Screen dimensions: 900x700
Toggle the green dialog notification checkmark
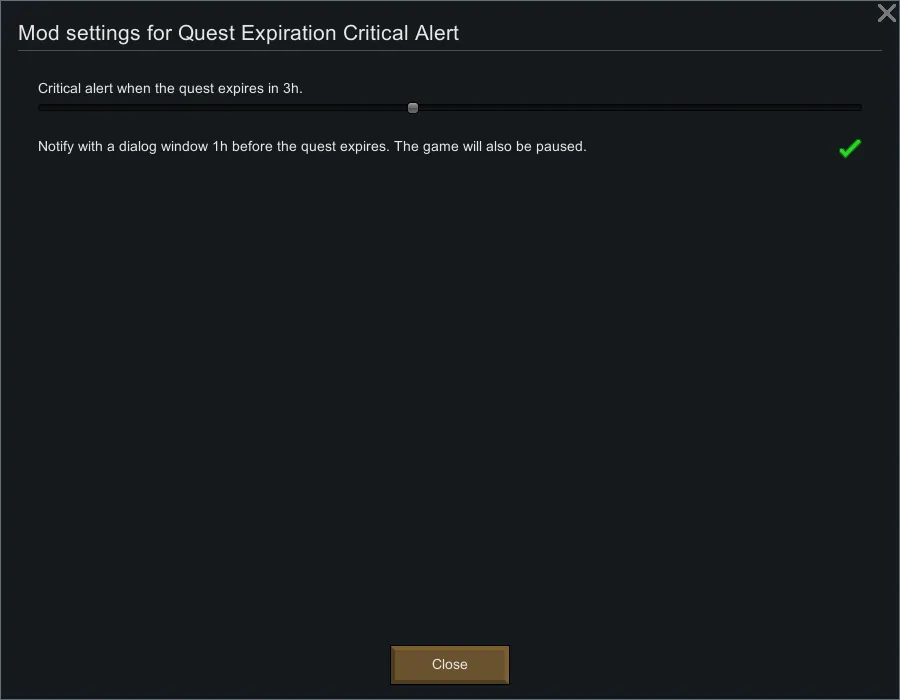(x=850, y=148)
